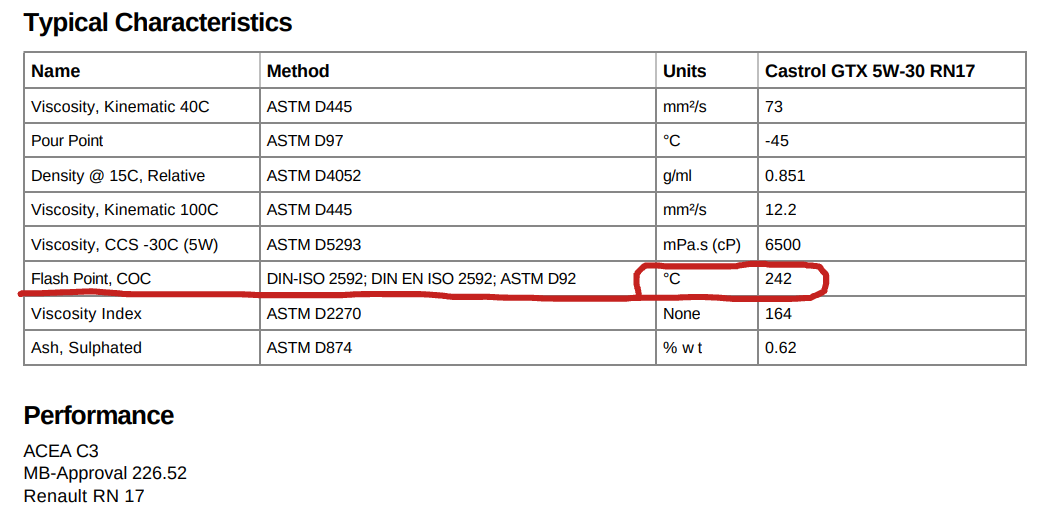Image resolution: width=1056 pixels, height=523 pixels.
Task: Select the Density @ 15C, Relative cell
Action: coord(118,176)
